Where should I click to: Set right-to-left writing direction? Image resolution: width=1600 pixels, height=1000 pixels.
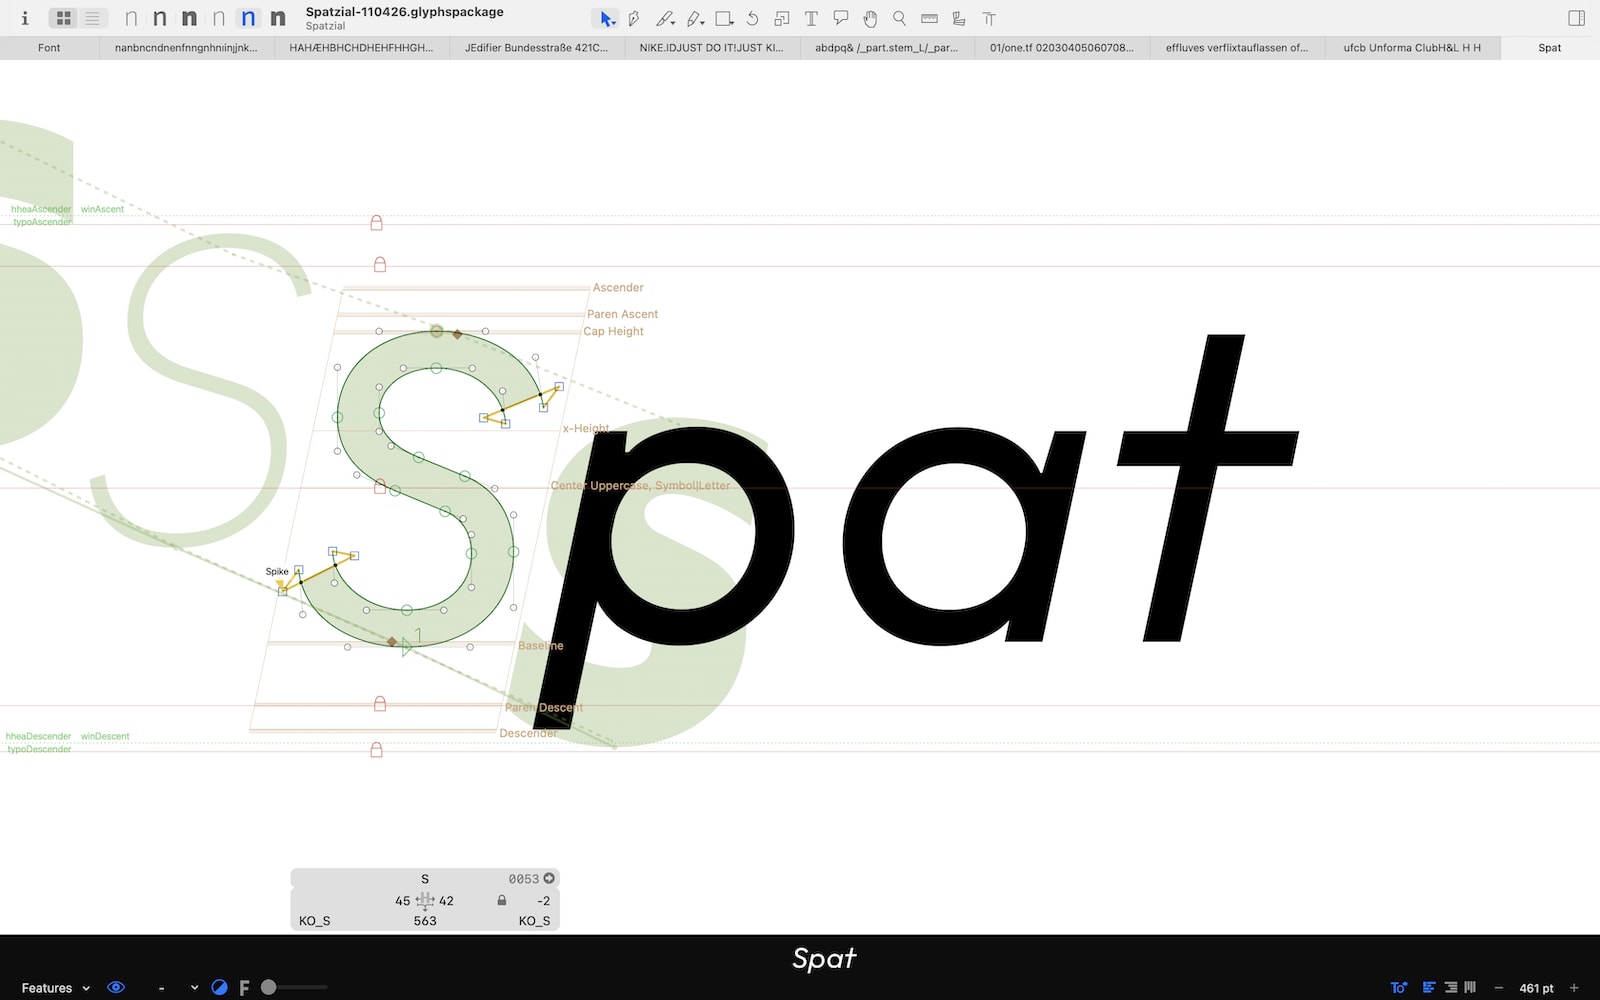tap(1450, 987)
